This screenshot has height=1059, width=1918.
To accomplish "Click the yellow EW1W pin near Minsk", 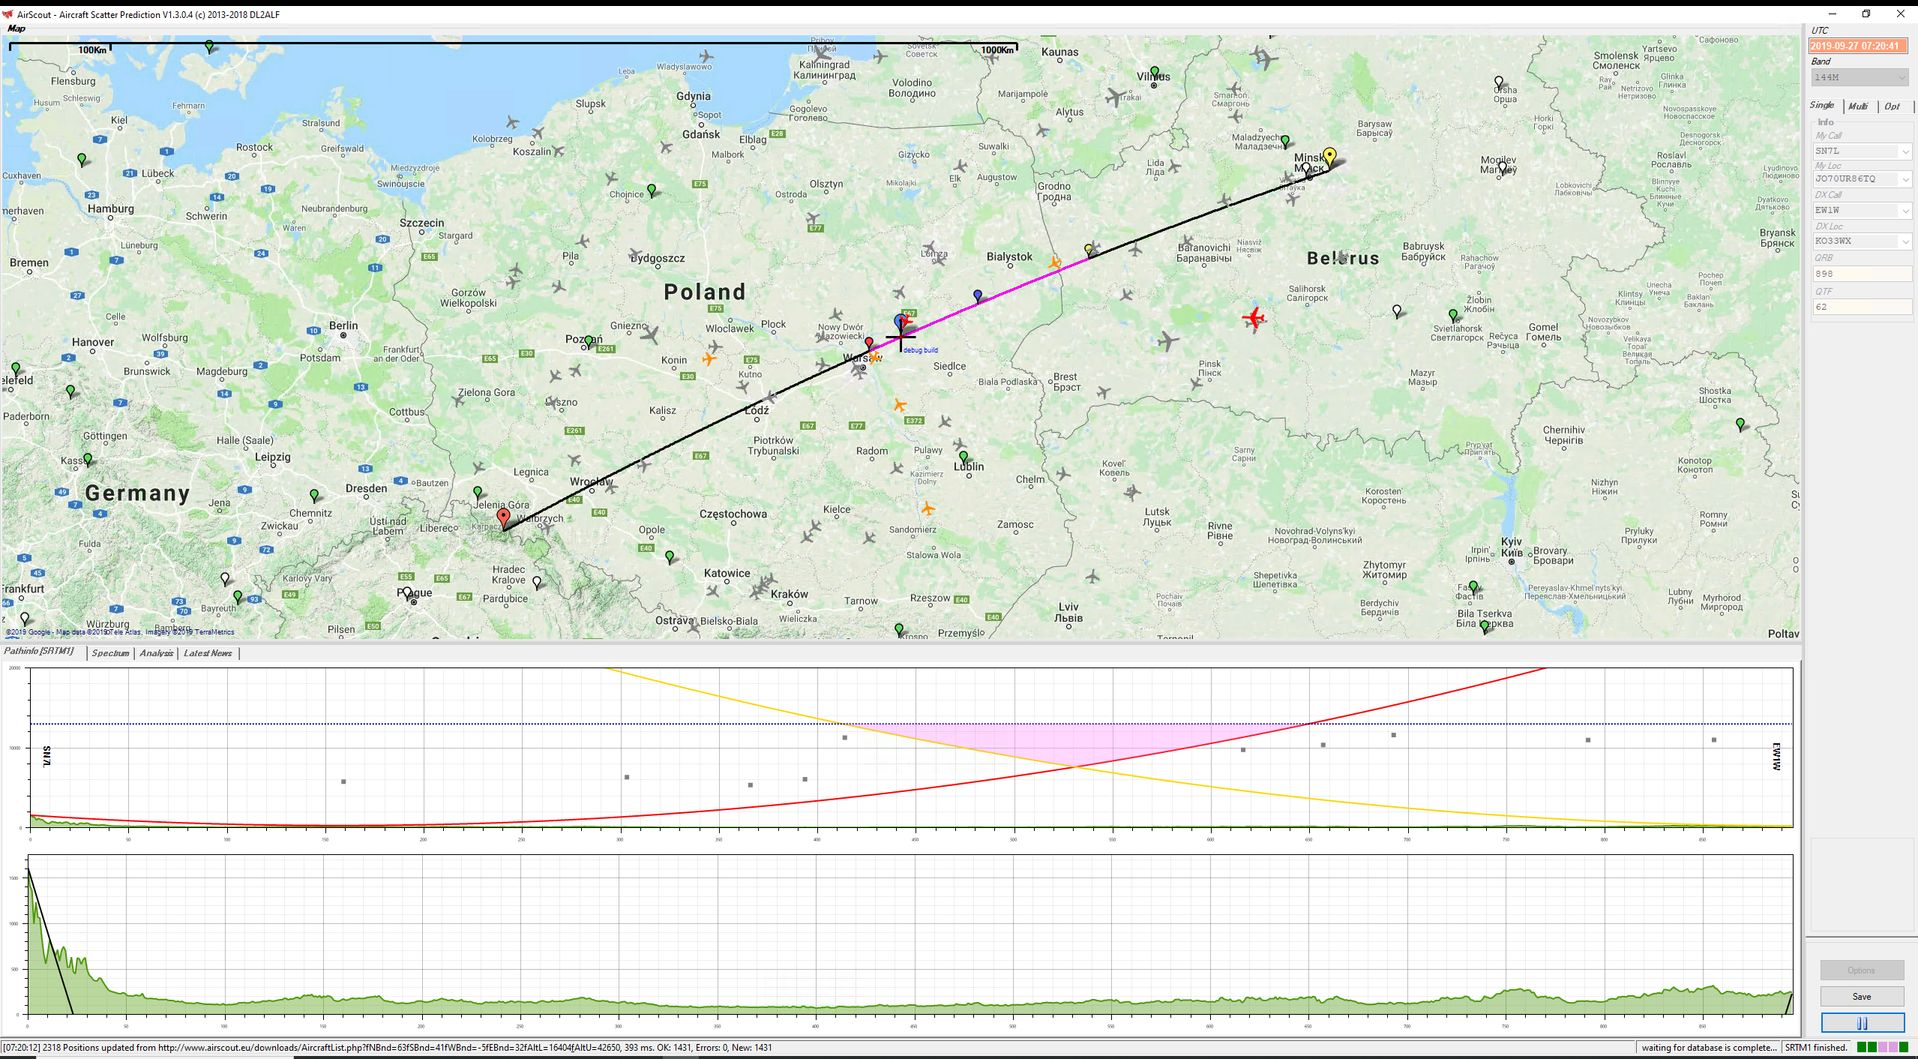I will (1329, 156).
